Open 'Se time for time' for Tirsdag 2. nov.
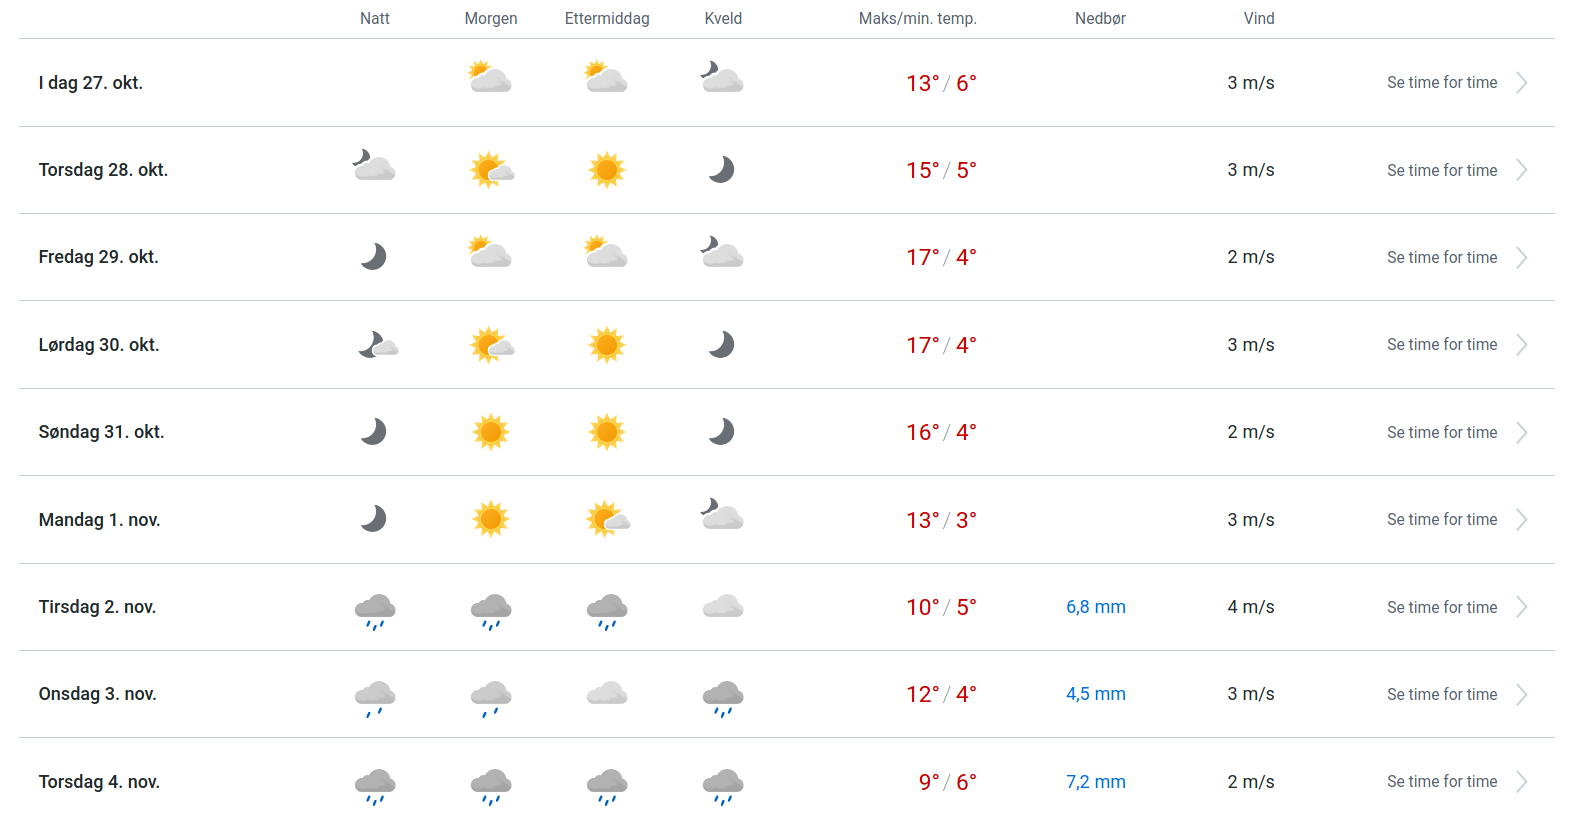The image size is (1574, 825). (x=1442, y=608)
